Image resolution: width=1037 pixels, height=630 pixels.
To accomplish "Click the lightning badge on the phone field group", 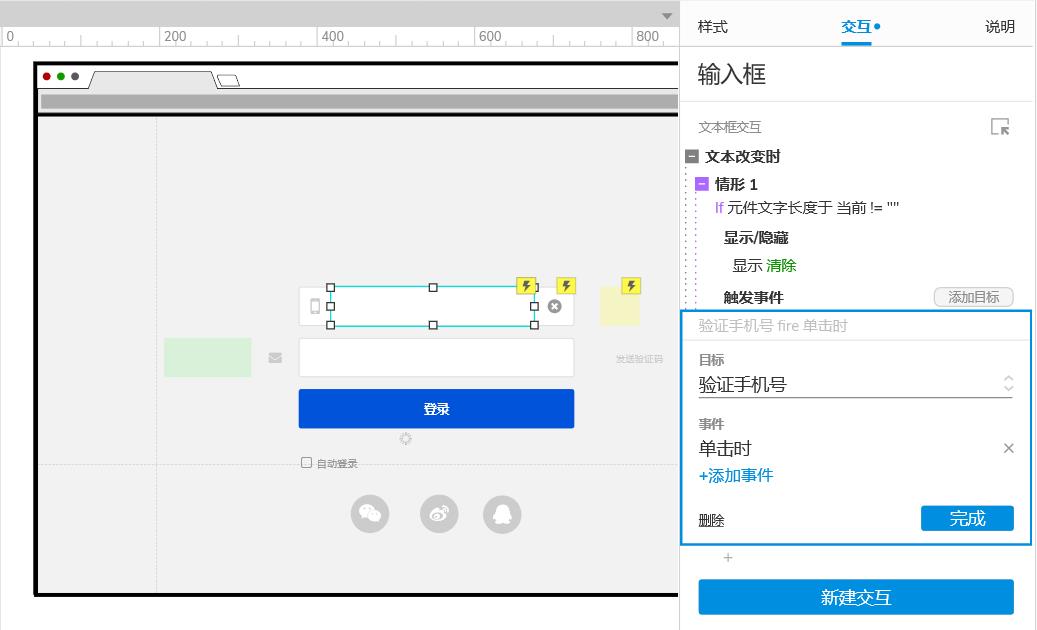I will [x=566, y=286].
